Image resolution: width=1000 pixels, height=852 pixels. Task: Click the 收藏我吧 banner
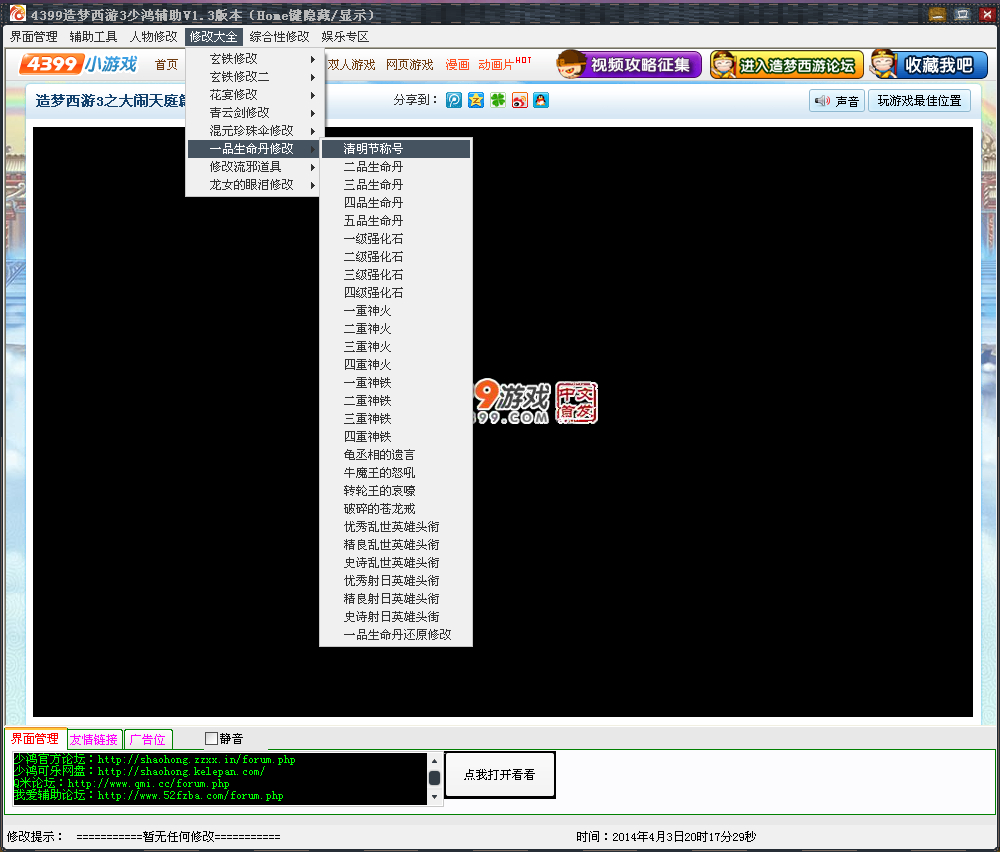(x=929, y=64)
